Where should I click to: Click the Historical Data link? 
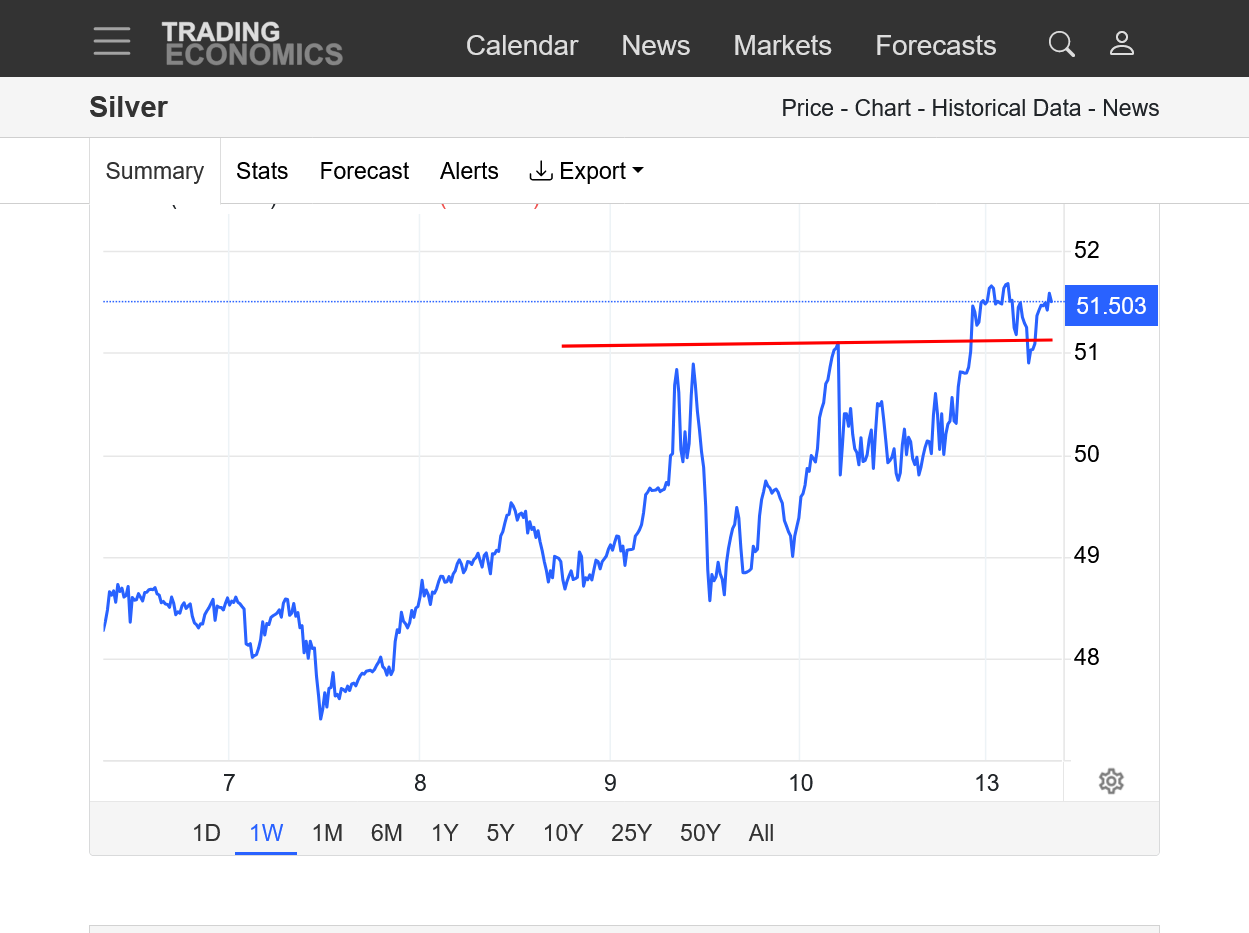(1006, 108)
